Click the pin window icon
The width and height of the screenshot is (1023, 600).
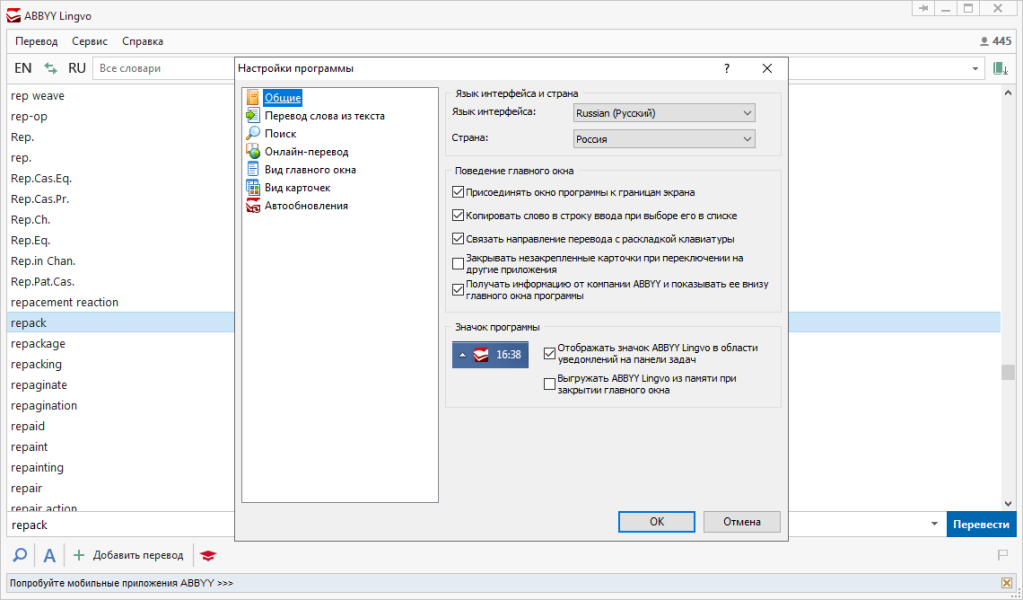point(924,8)
